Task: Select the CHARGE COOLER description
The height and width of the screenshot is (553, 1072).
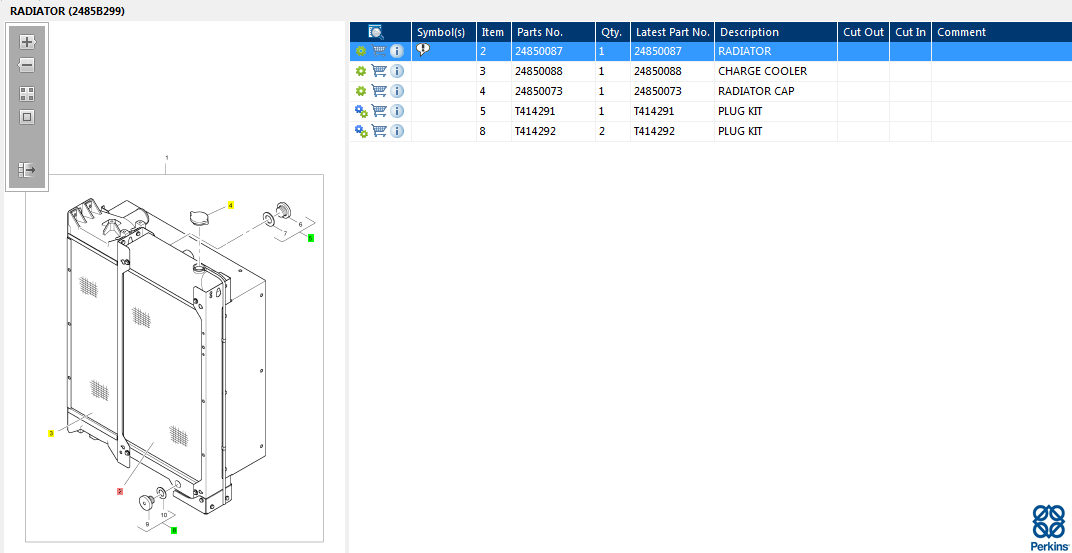Action: (776, 71)
